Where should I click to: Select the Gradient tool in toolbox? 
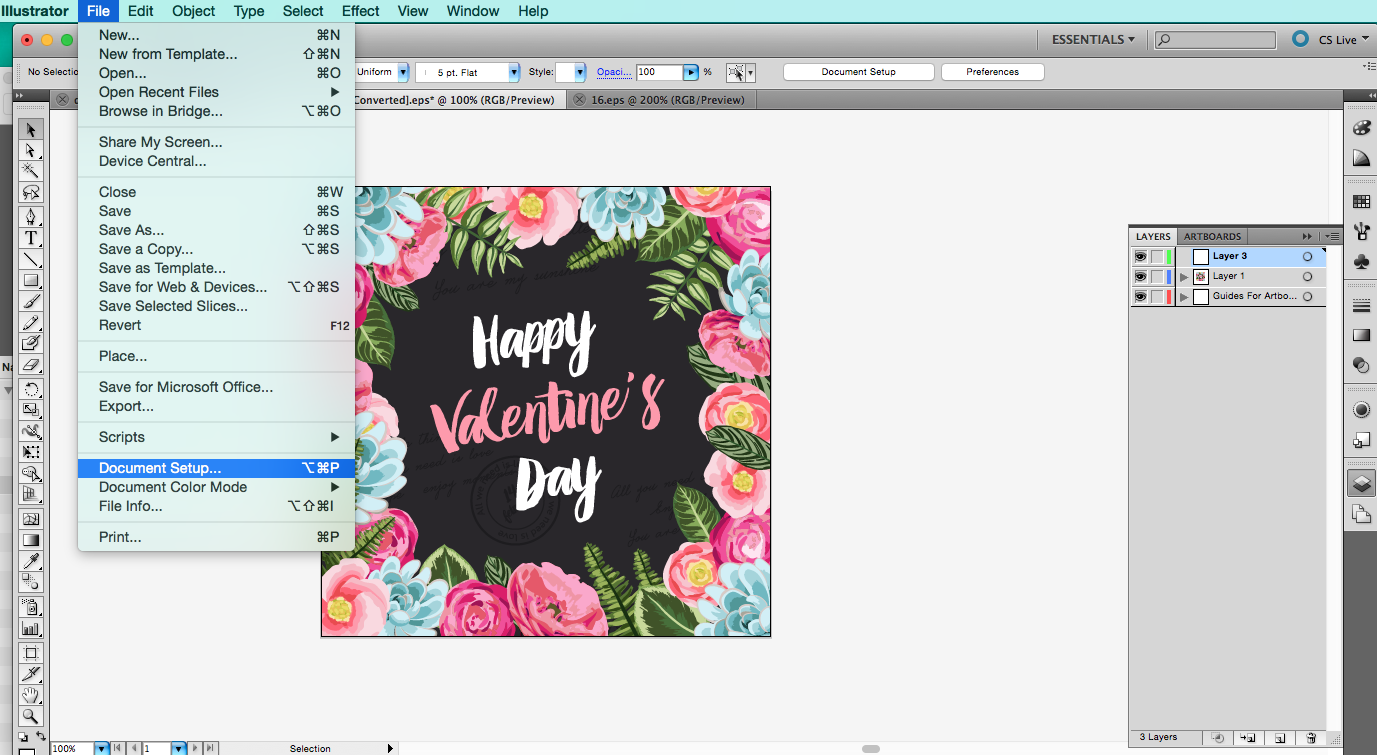31,540
